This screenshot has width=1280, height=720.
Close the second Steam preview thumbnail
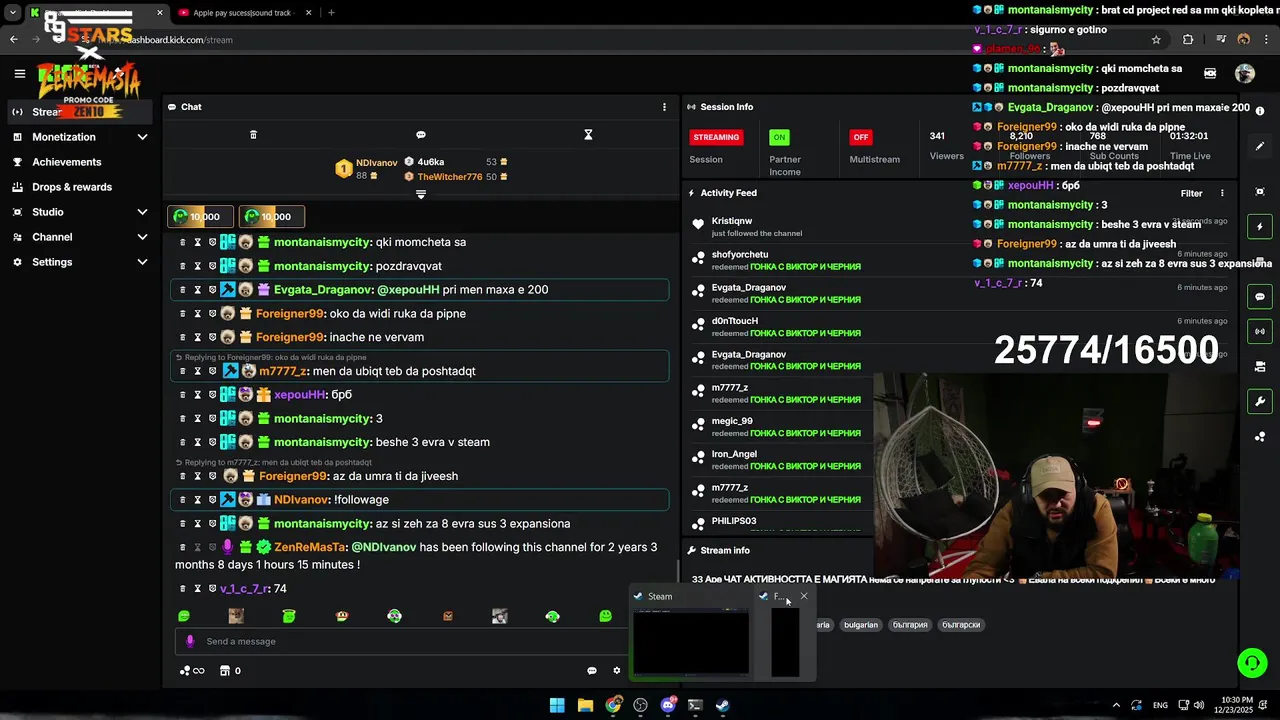tap(804, 596)
